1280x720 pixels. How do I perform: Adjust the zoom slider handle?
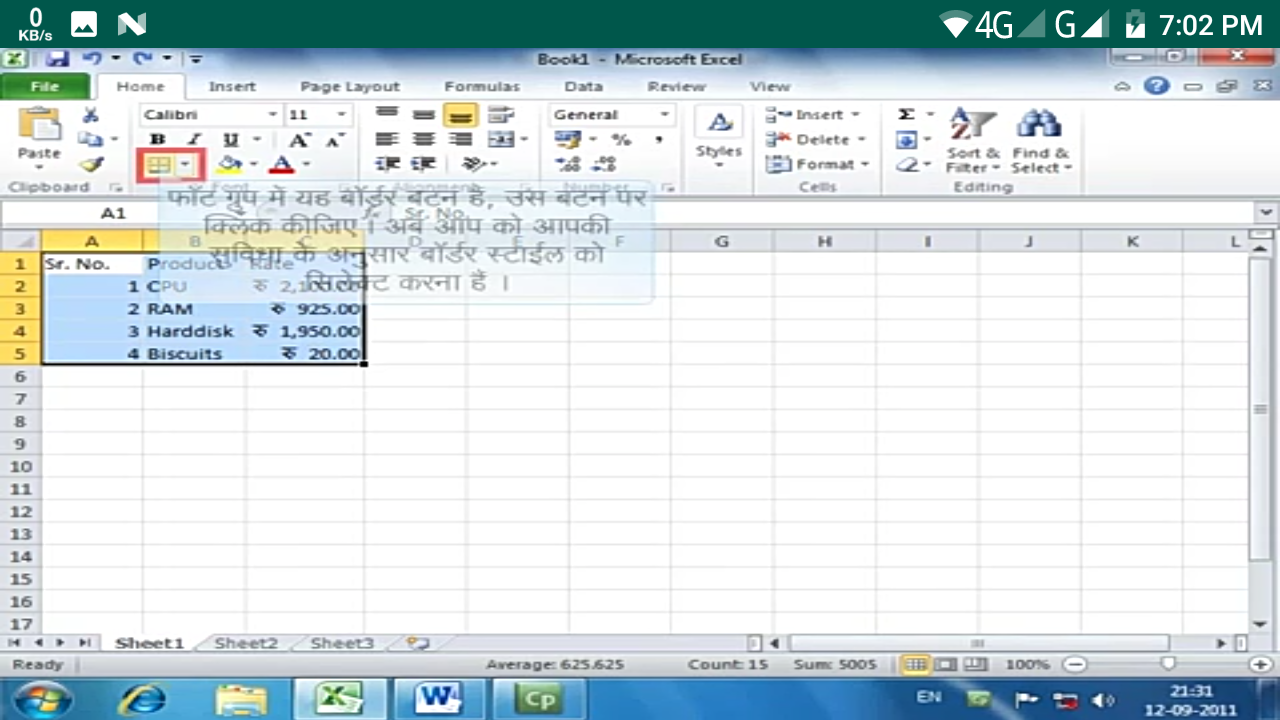(1167, 664)
